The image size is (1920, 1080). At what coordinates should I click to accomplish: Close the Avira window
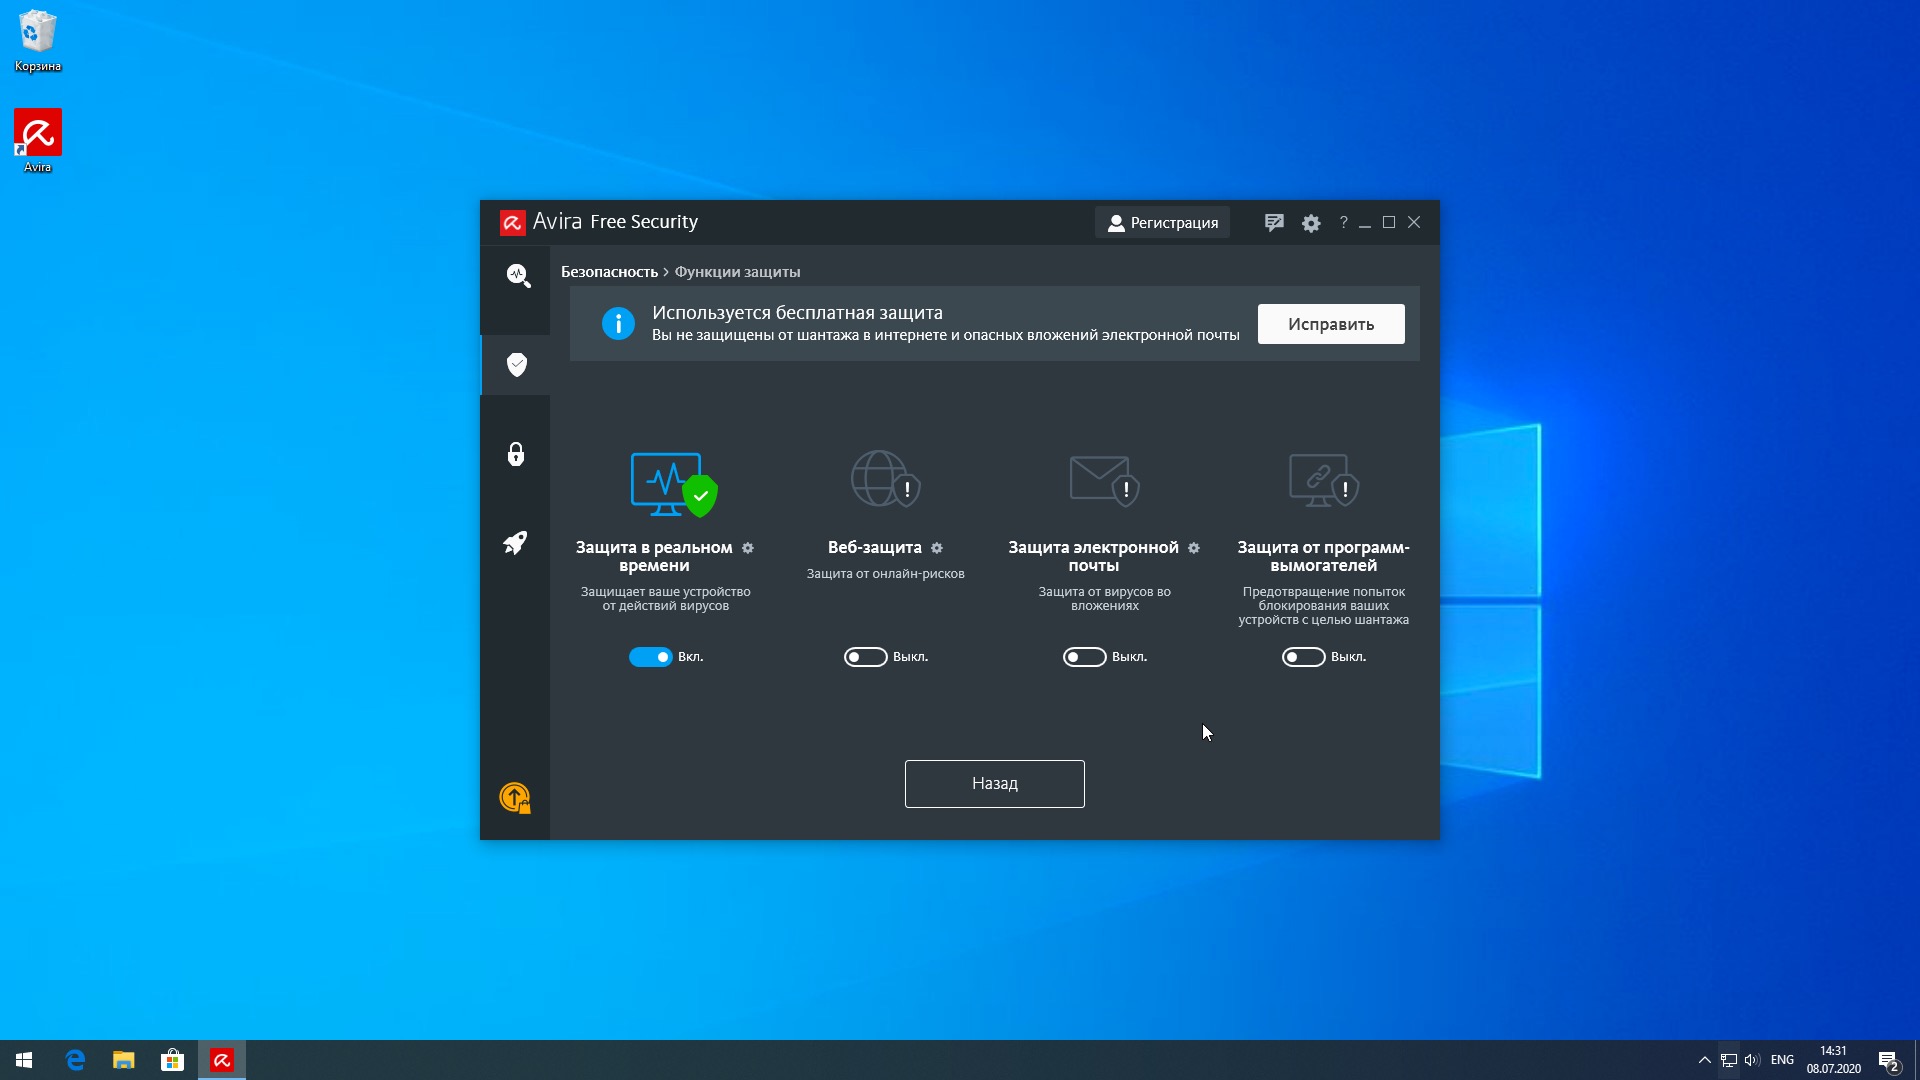1414,222
